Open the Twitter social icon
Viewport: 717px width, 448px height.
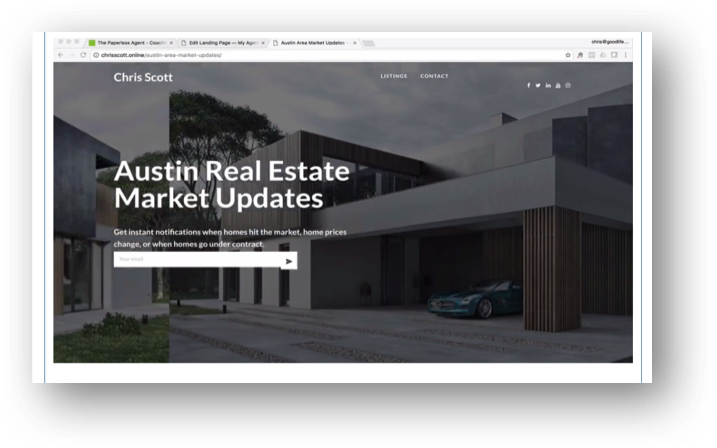(538, 85)
